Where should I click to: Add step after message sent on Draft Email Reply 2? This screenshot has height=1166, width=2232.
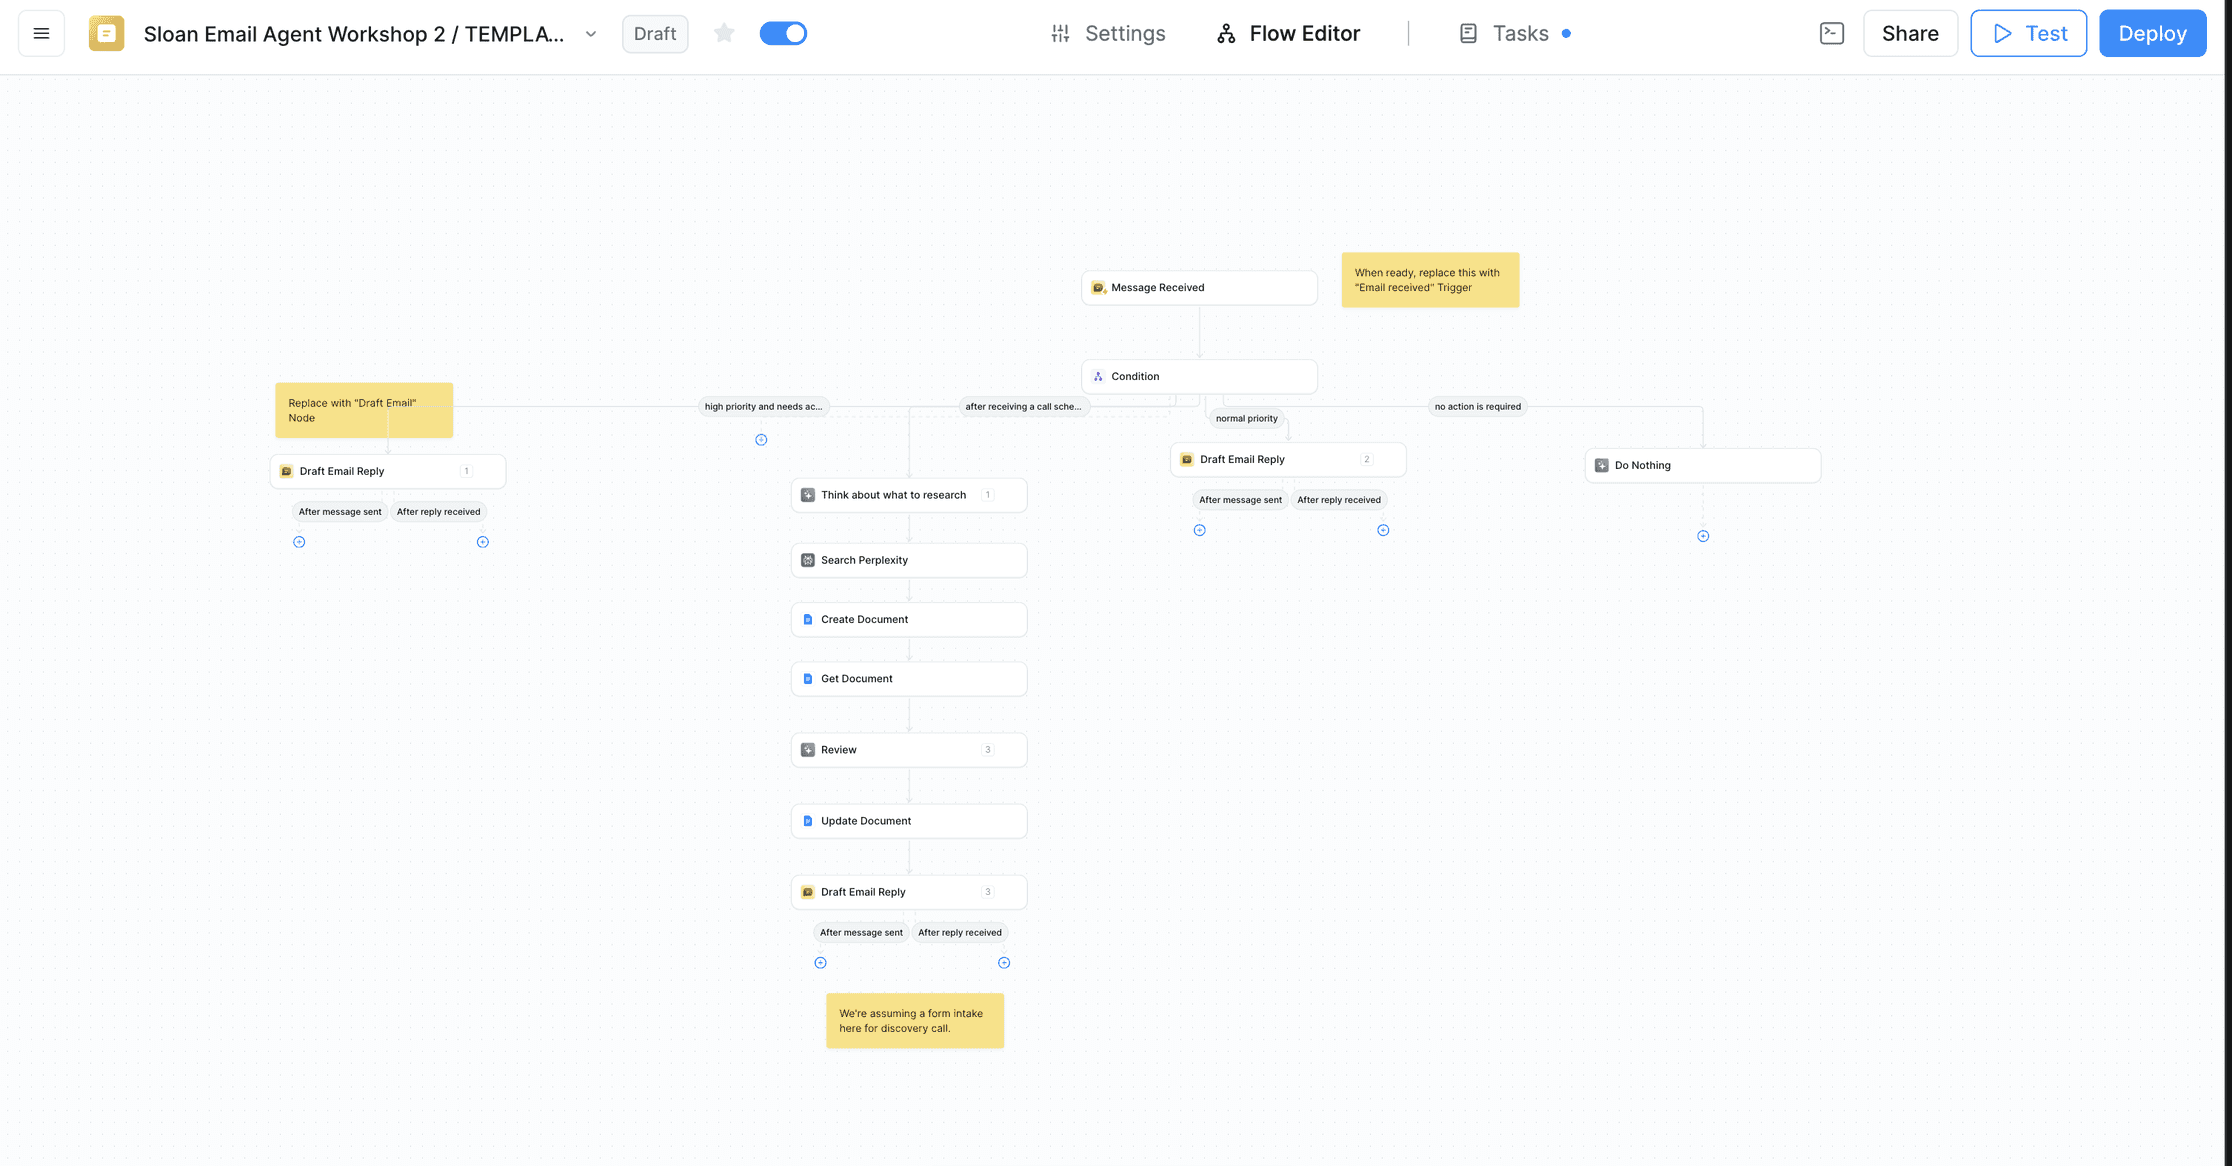coord(1200,530)
